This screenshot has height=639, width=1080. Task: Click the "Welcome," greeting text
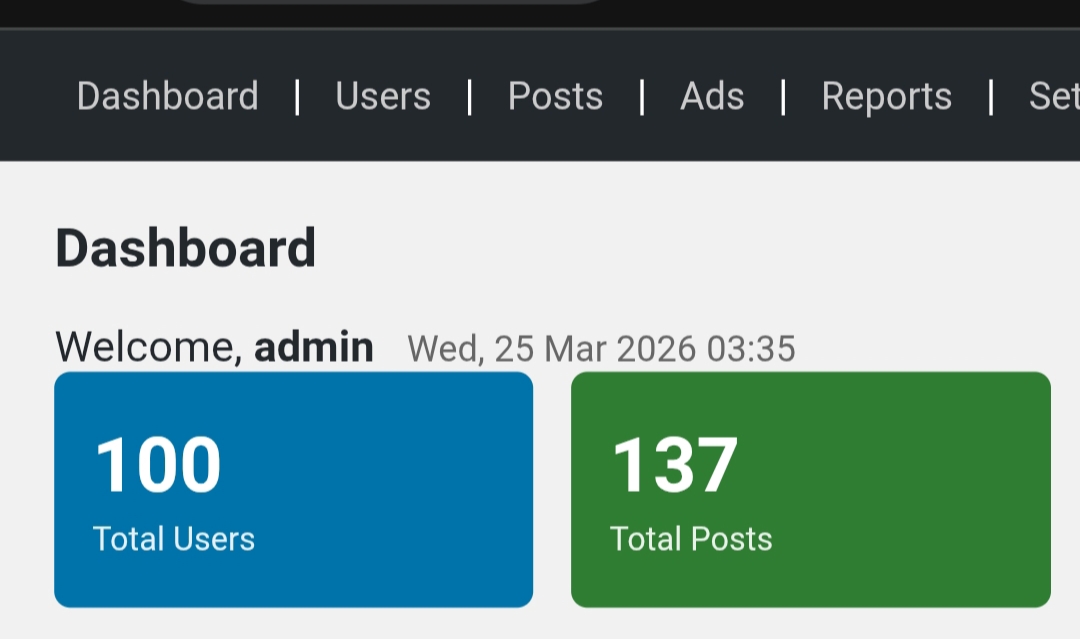149,347
